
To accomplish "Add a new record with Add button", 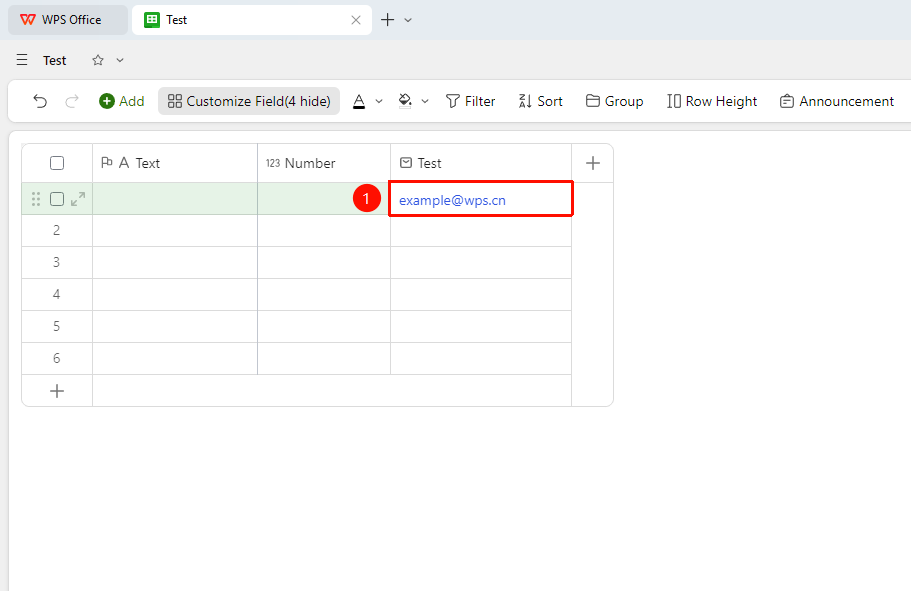I will 121,101.
